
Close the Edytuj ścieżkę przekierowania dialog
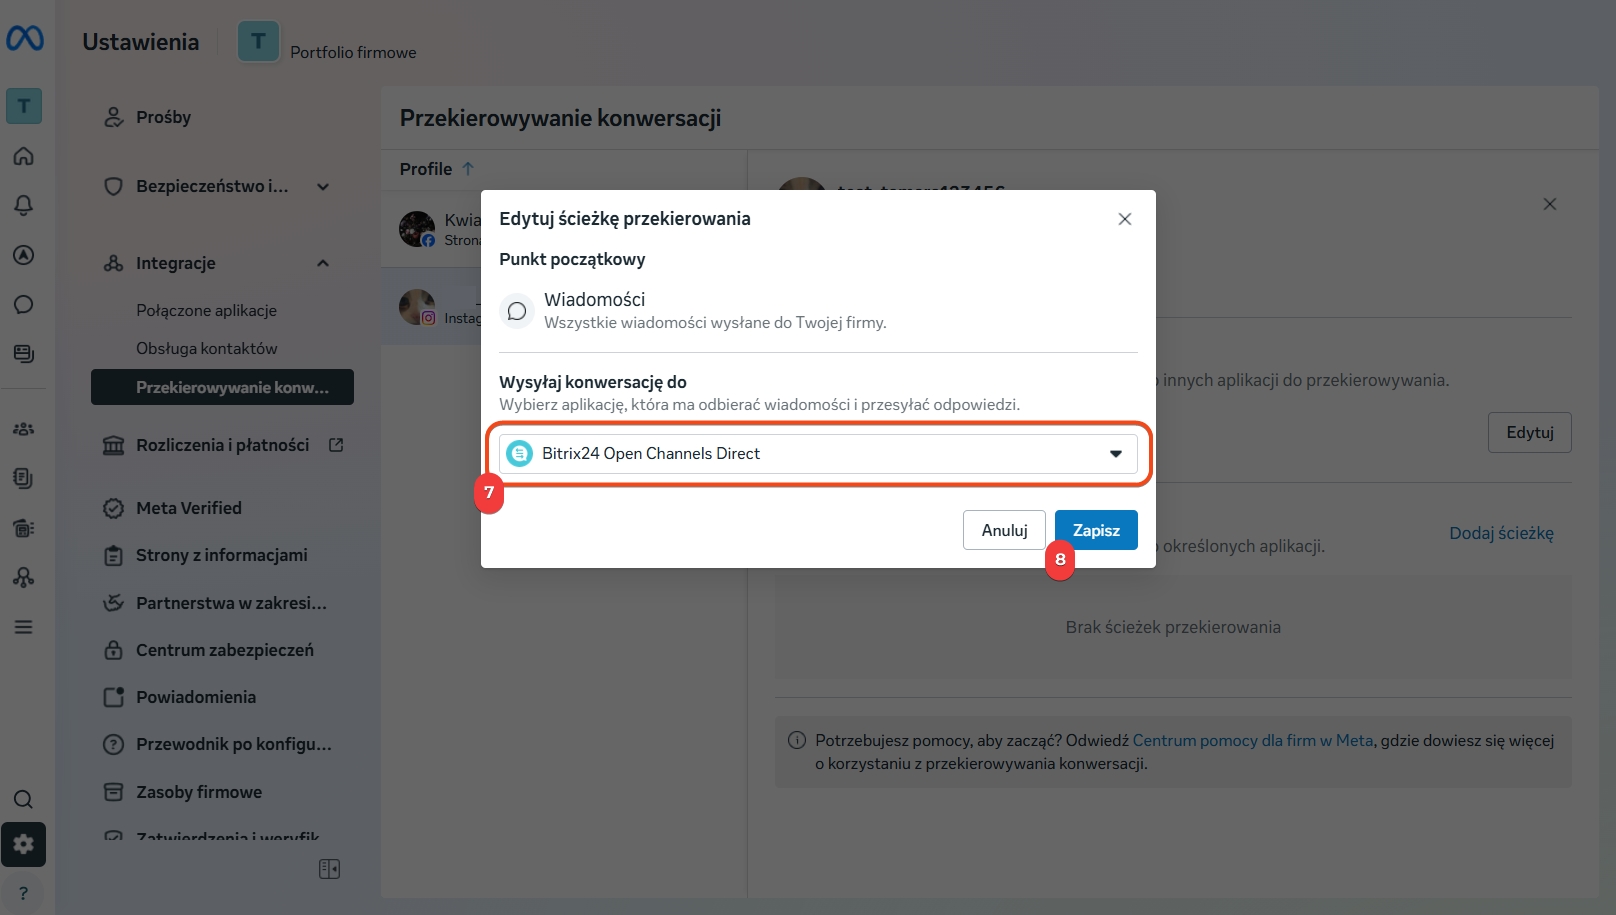tap(1125, 219)
